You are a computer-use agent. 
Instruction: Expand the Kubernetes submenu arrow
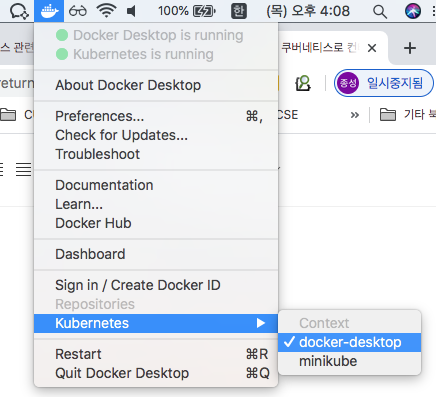(261, 323)
